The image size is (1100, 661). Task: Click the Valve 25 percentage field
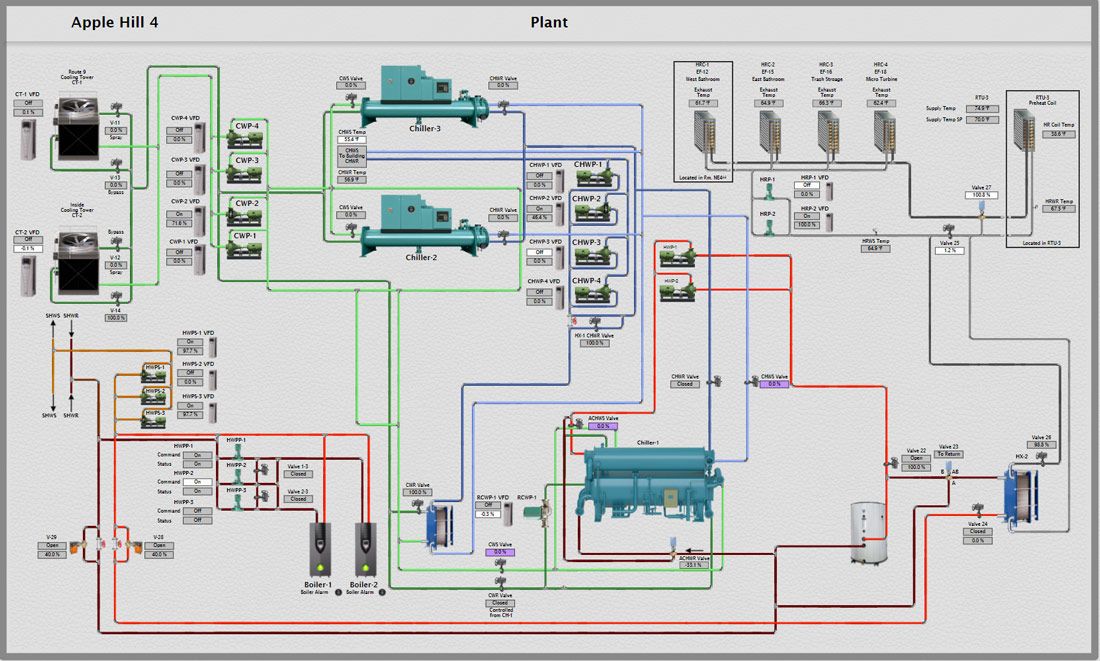click(949, 250)
